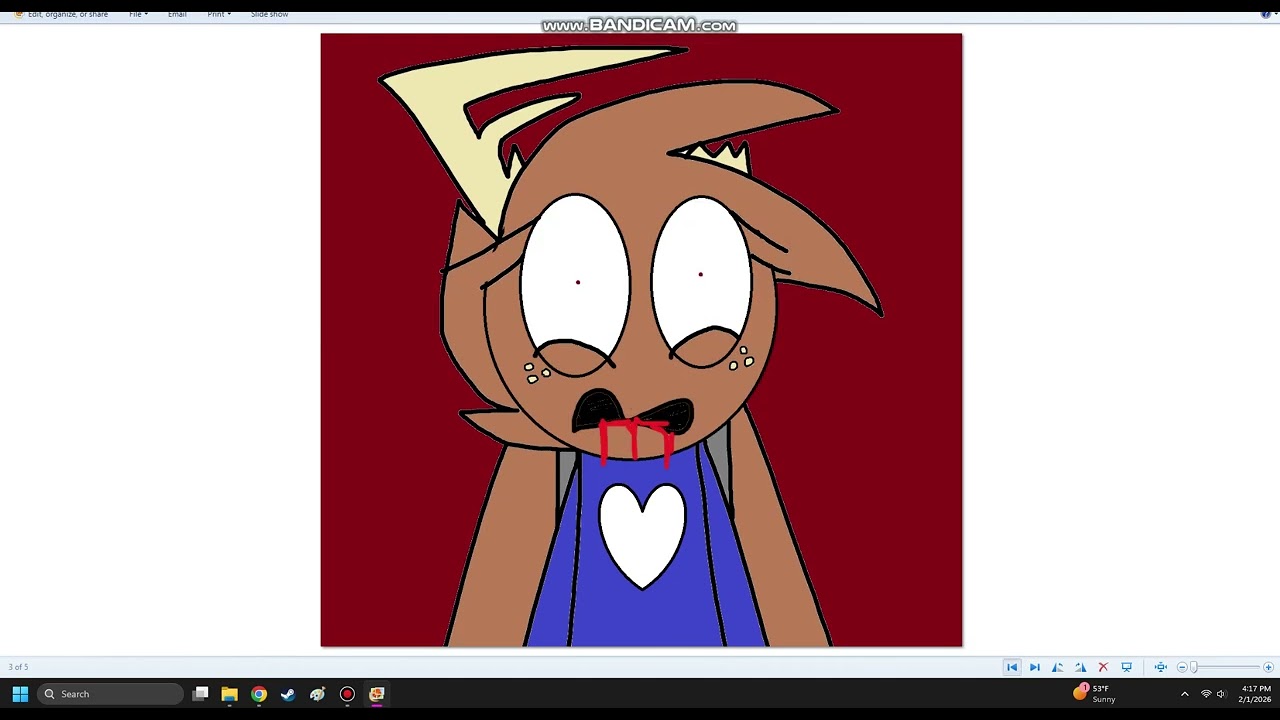This screenshot has width=1280, height=720.
Task: Focus the taskbar Search box
Action: click(110, 694)
